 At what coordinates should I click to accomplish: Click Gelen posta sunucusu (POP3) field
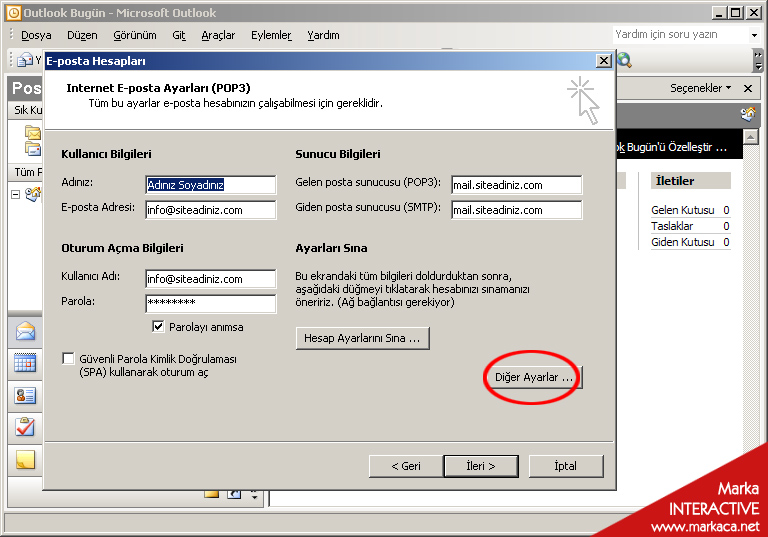pos(517,185)
